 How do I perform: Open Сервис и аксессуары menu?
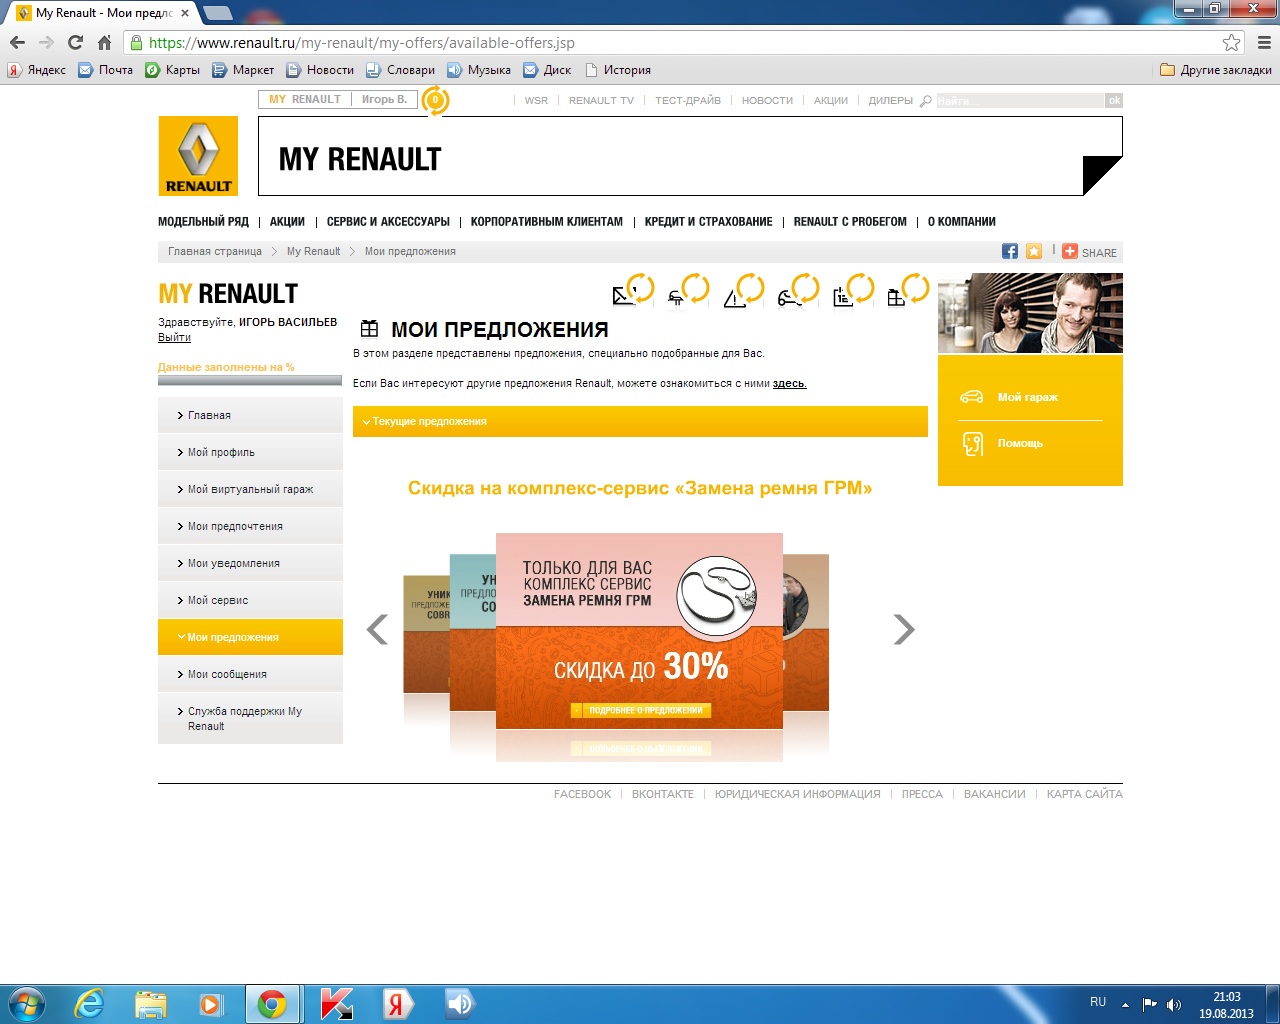[x=388, y=222]
